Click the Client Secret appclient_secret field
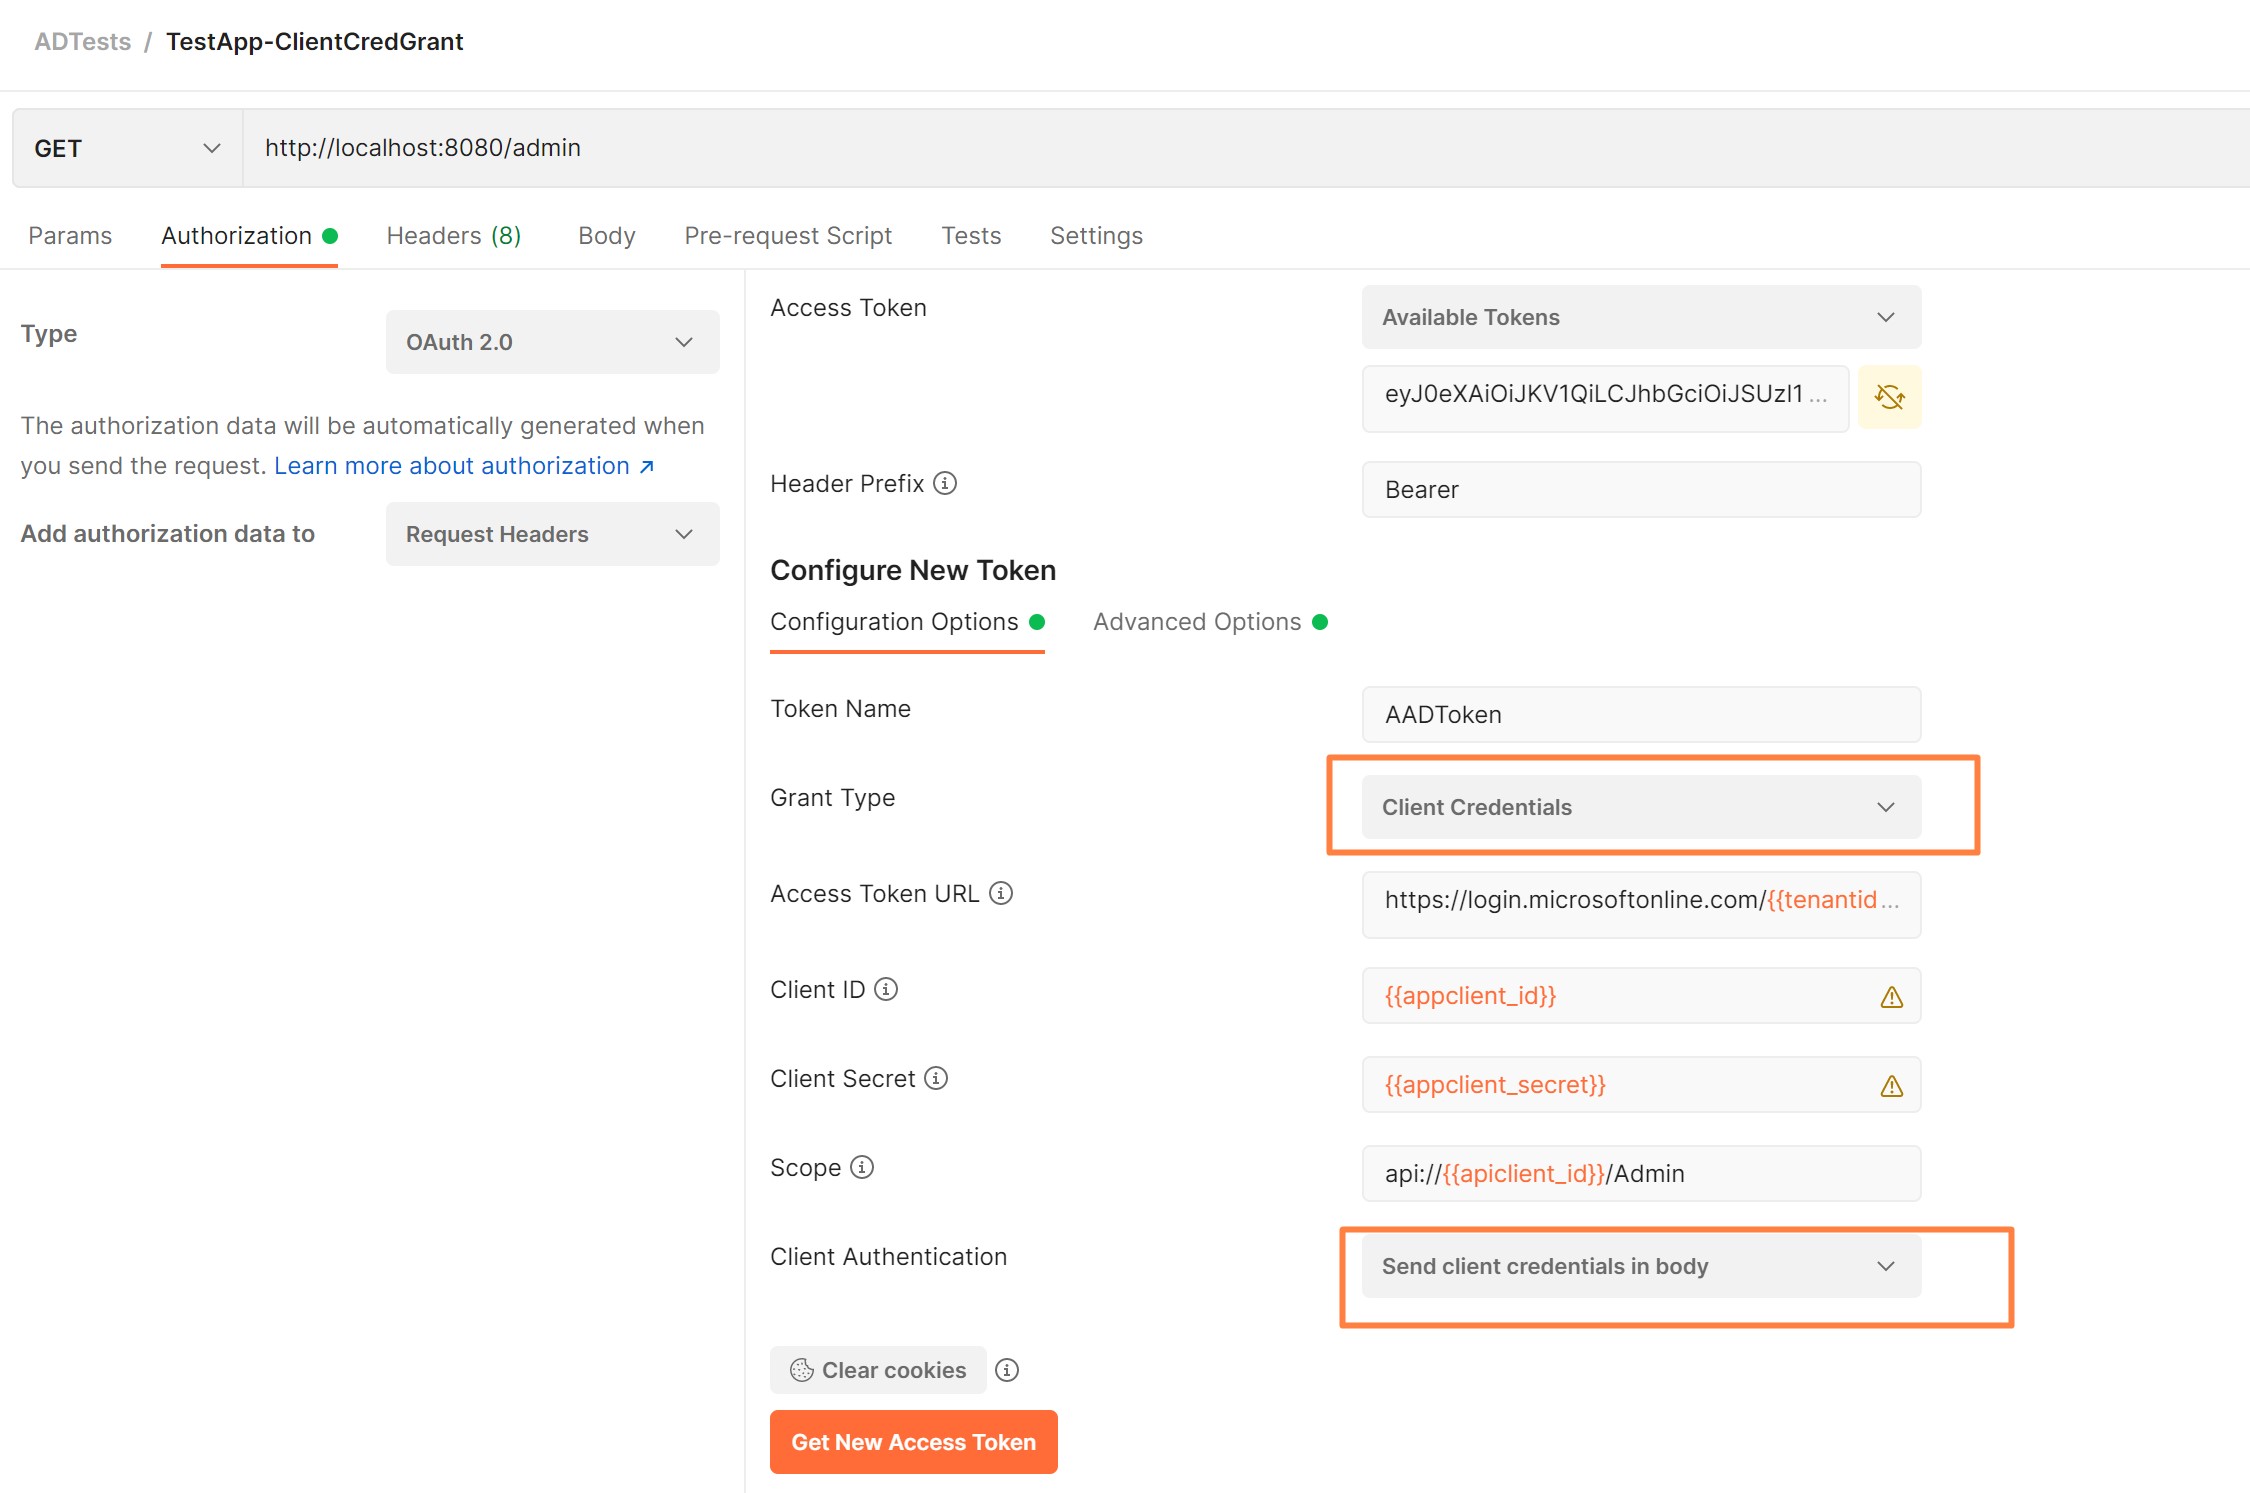This screenshot has width=2250, height=1493. (1641, 1085)
